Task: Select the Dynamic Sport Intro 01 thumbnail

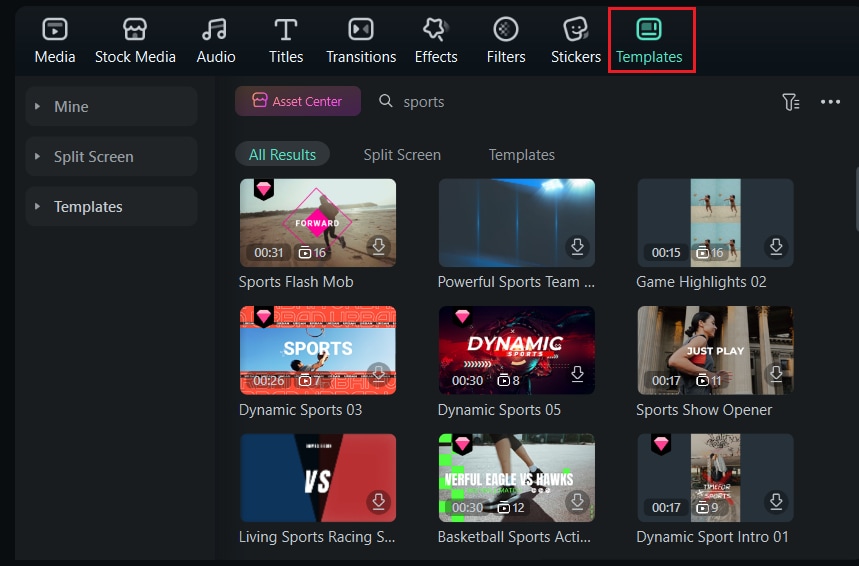Action: (x=715, y=478)
